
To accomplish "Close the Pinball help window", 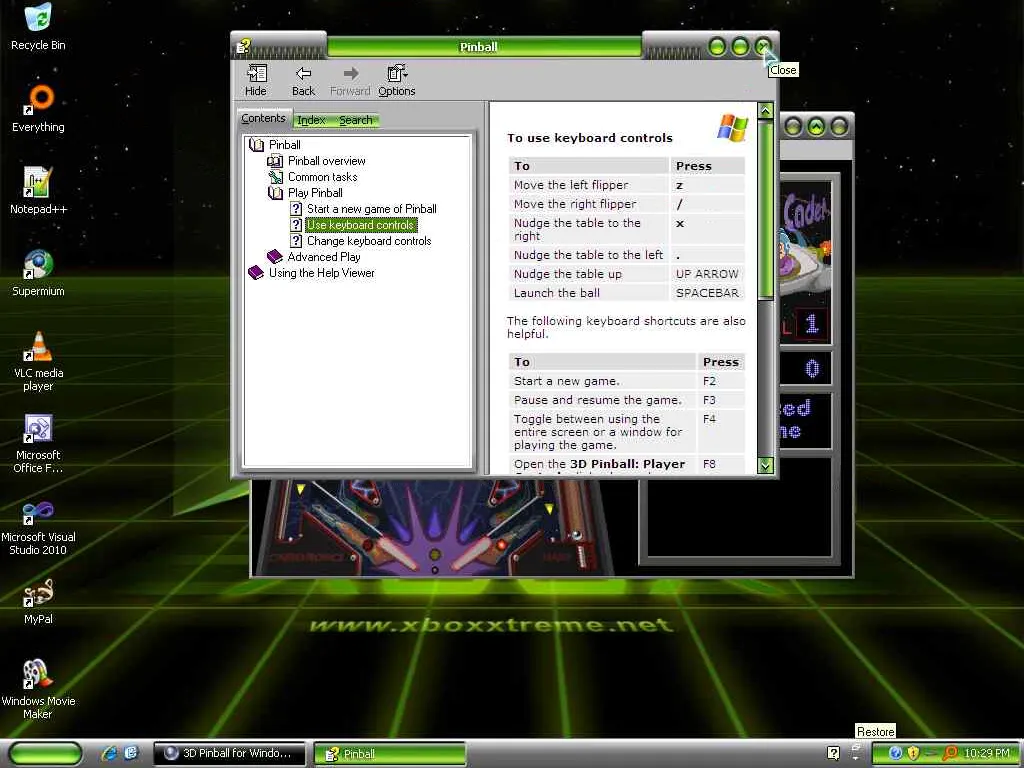I will click(763, 47).
